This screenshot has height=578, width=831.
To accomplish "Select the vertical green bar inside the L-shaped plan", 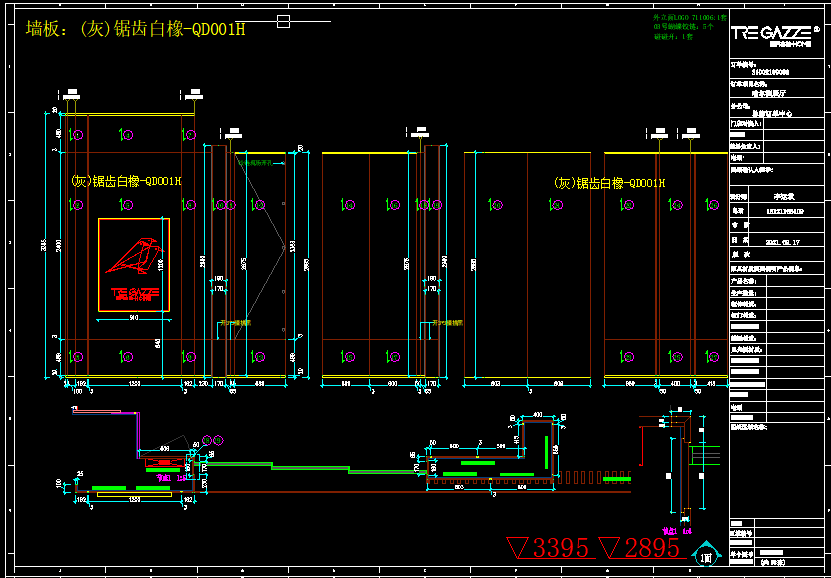I will [546, 452].
